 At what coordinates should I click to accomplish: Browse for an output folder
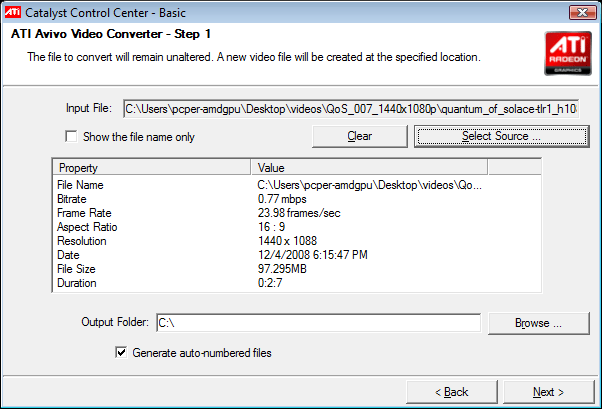coord(538,323)
